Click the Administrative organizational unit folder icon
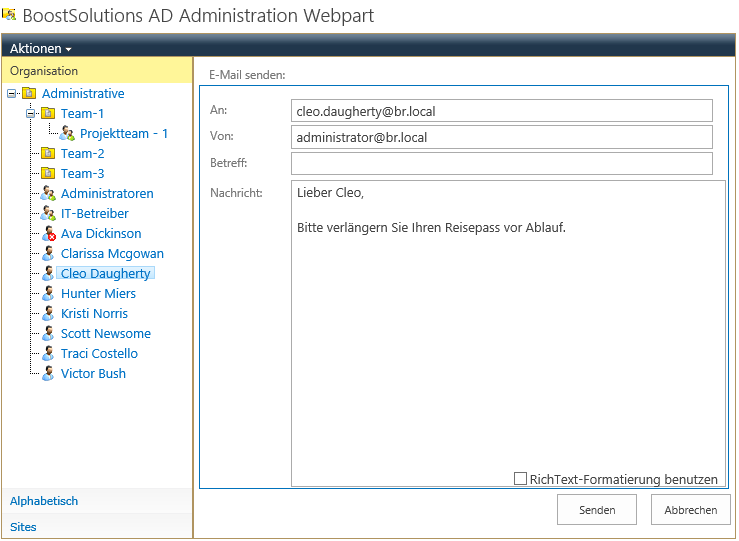Image resolution: width=739 pixels, height=541 pixels. 29,93
